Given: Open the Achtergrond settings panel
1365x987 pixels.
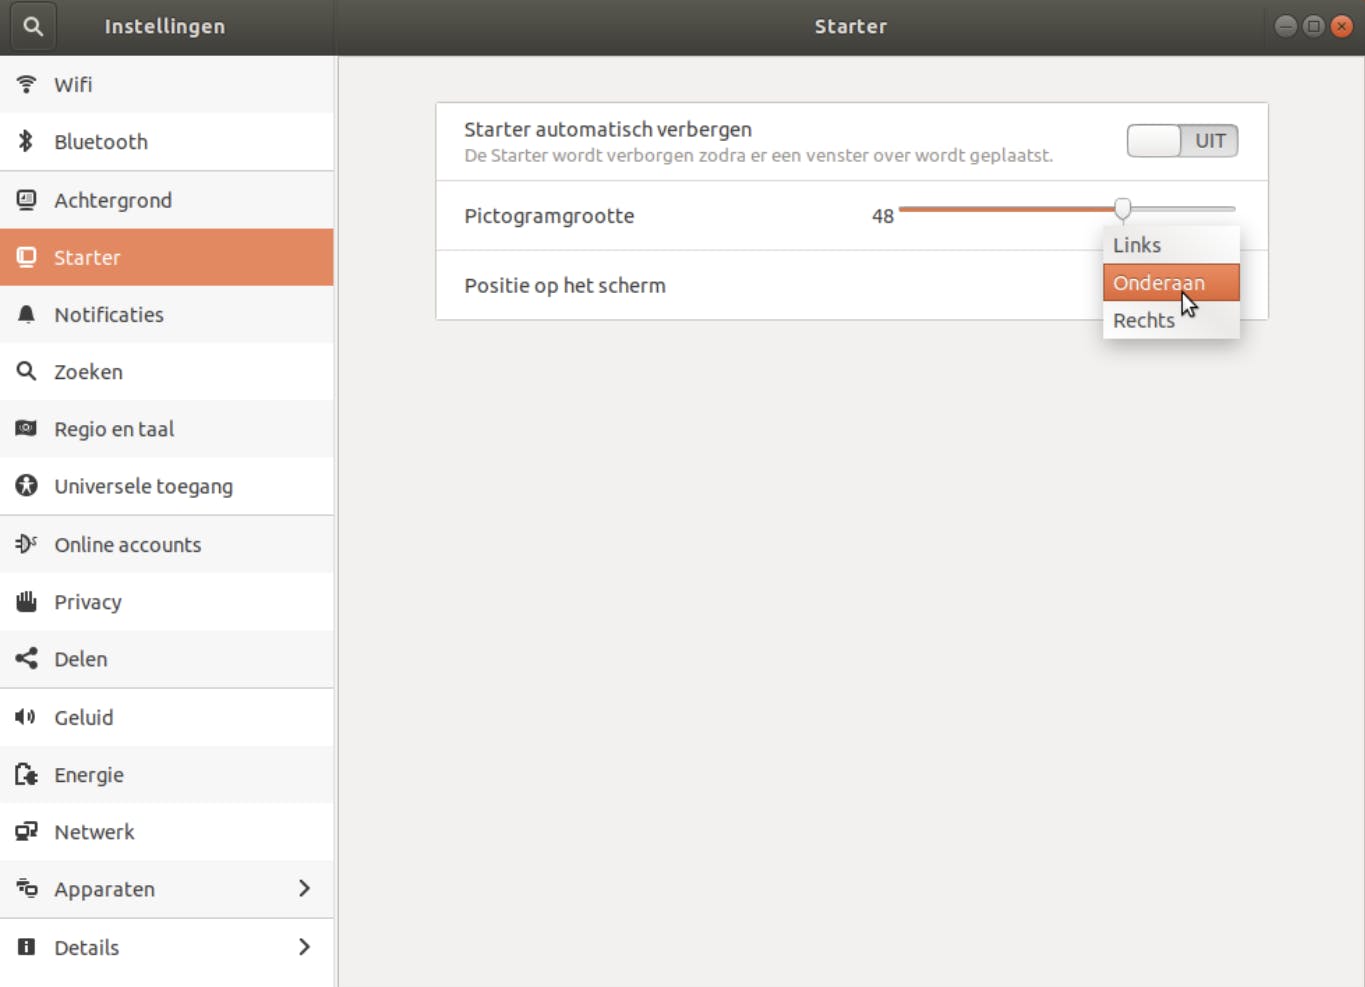Looking at the screenshot, I should click(113, 200).
